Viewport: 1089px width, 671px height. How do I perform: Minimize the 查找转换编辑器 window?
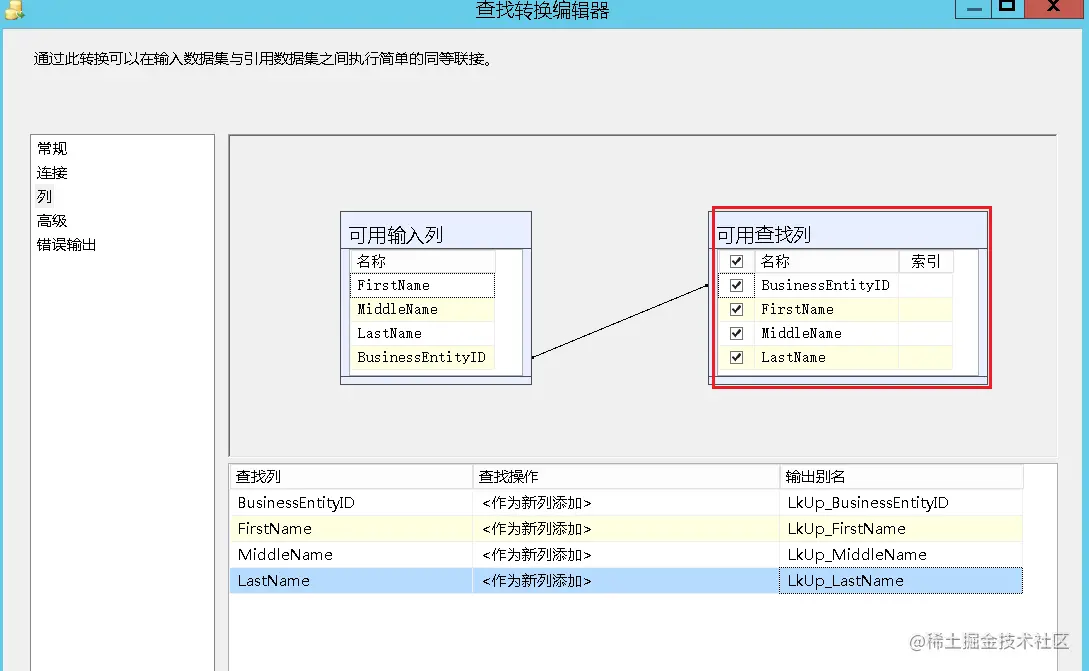tap(974, 8)
